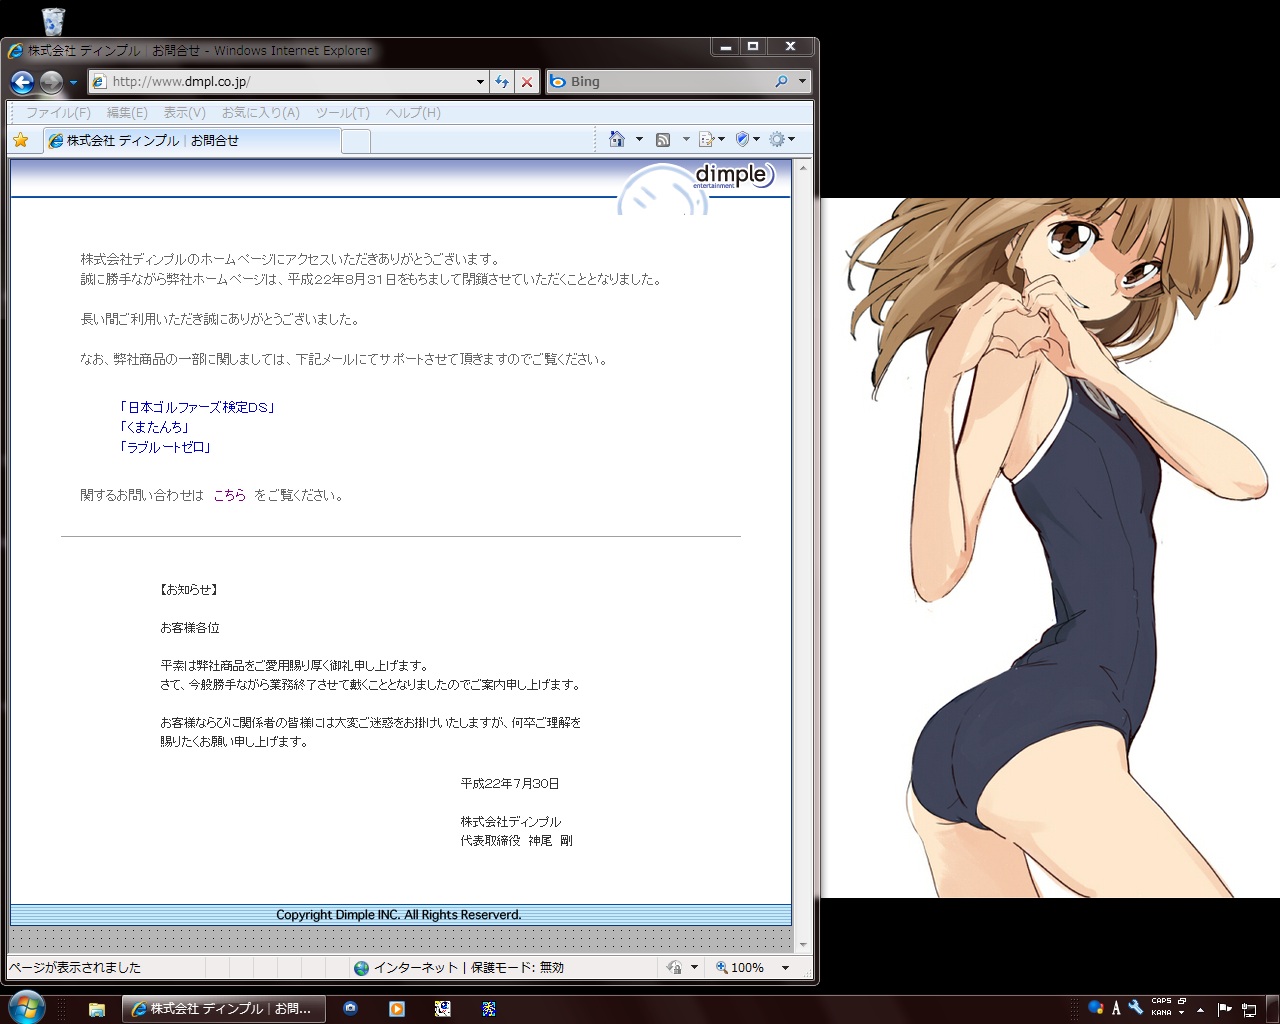Select the 株式会社 ディンプル お問合せ tab
The width and height of the screenshot is (1280, 1024).
[x=192, y=141]
